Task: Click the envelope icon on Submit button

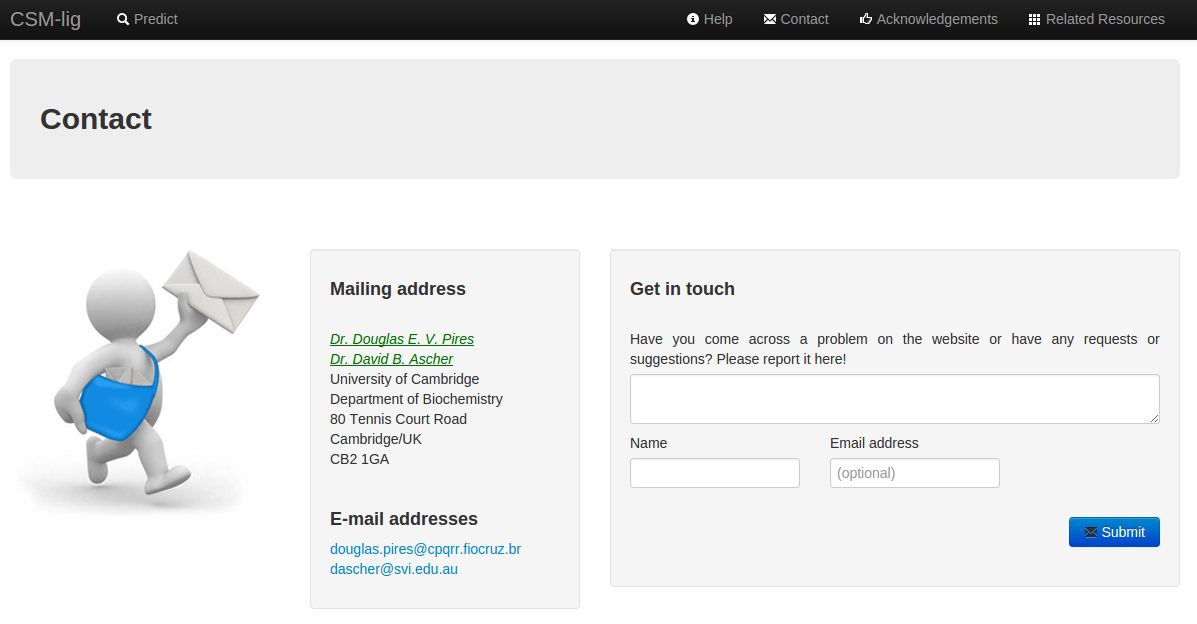Action: pyautogui.click(x=1091, y=532)
